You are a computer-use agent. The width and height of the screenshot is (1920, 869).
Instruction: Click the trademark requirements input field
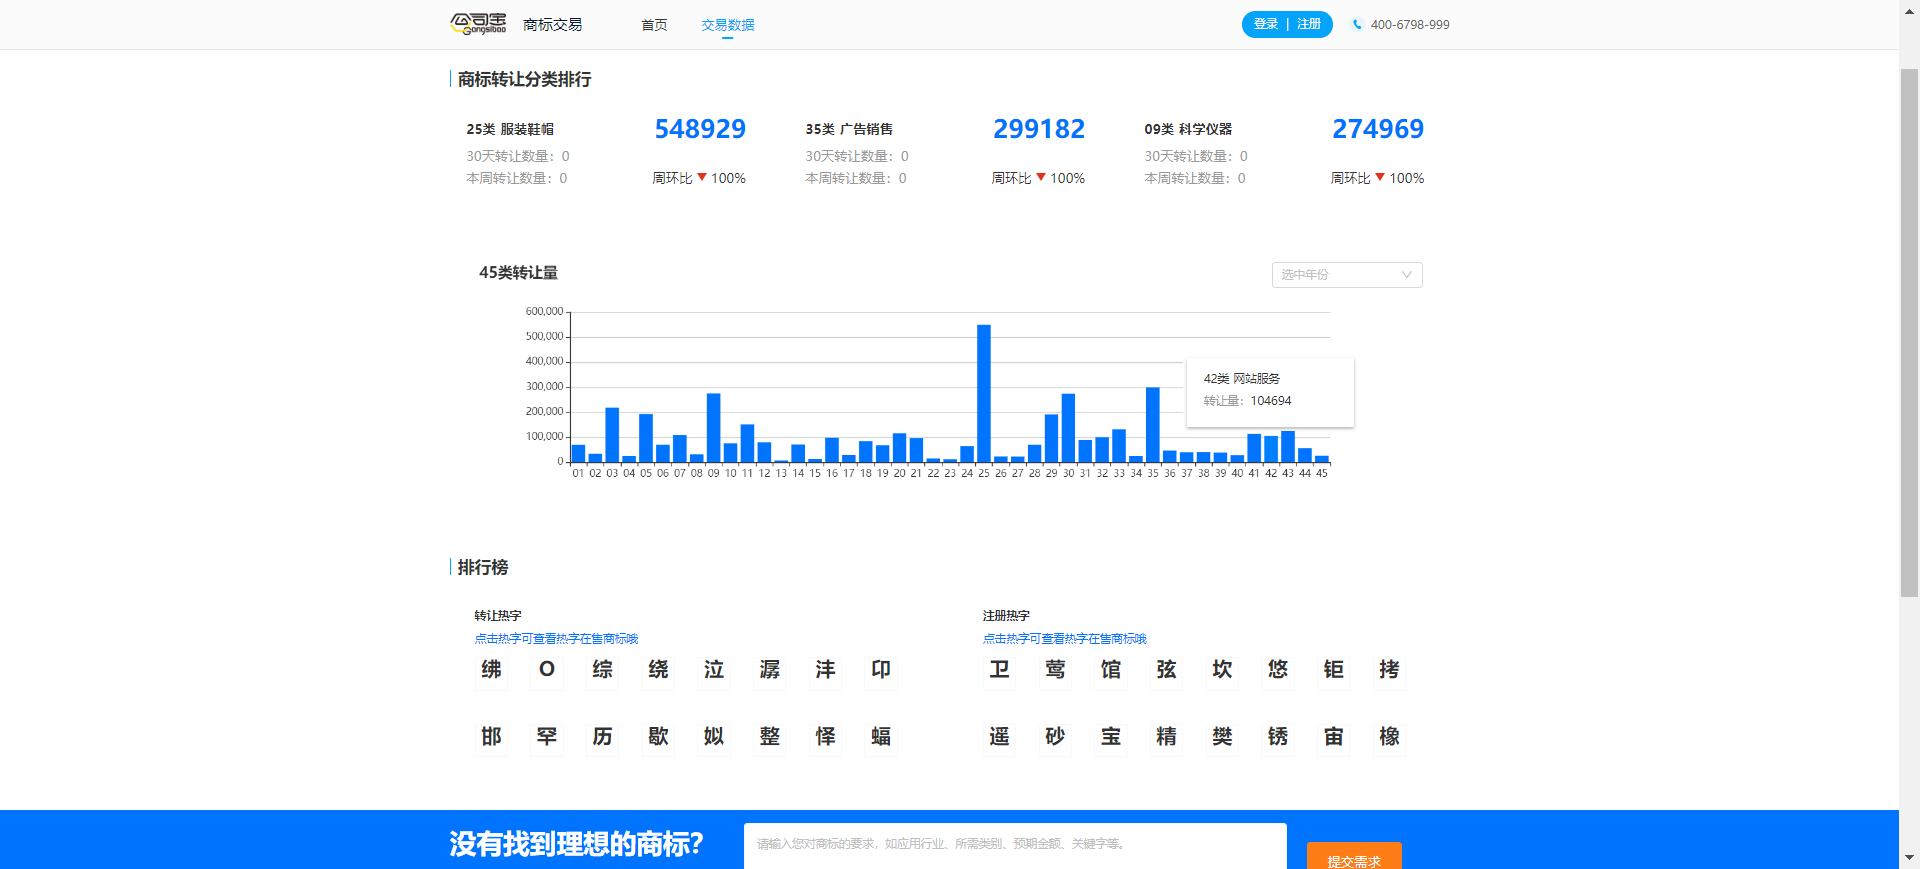(1015, 846)
